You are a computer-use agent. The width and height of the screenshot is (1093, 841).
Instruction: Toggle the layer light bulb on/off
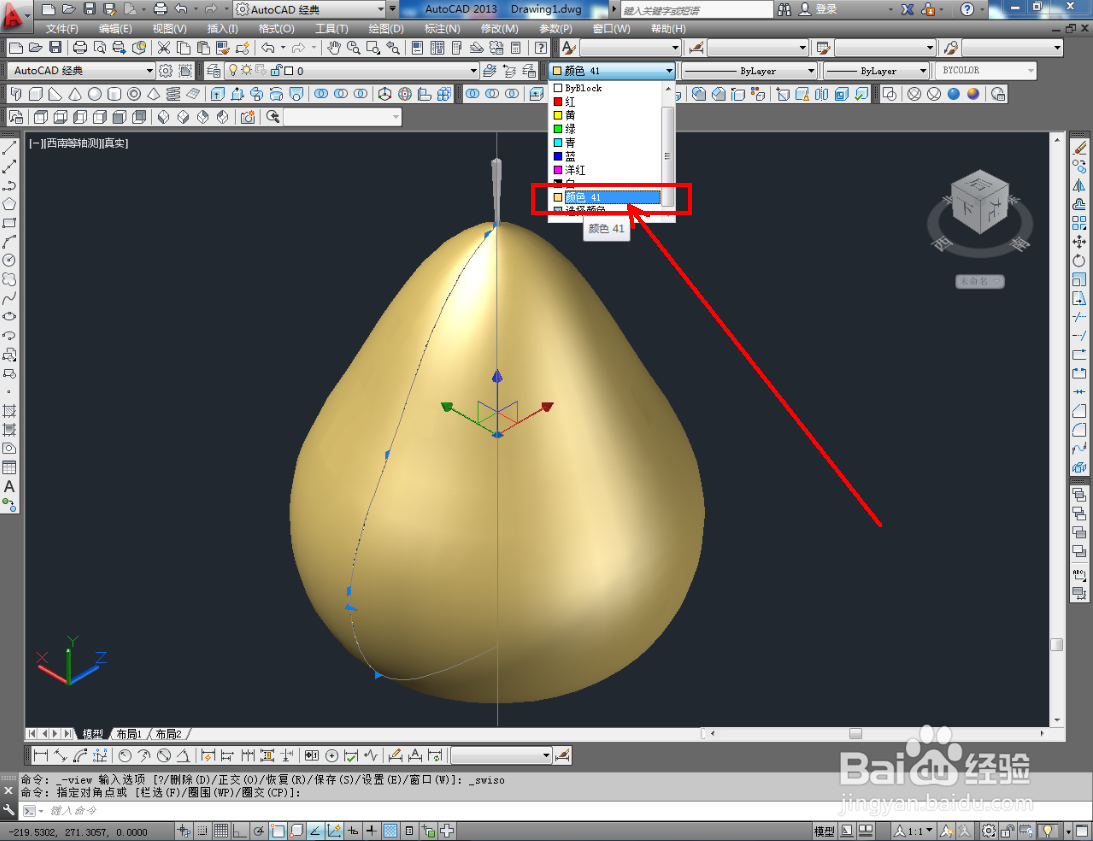coord(234,70)
